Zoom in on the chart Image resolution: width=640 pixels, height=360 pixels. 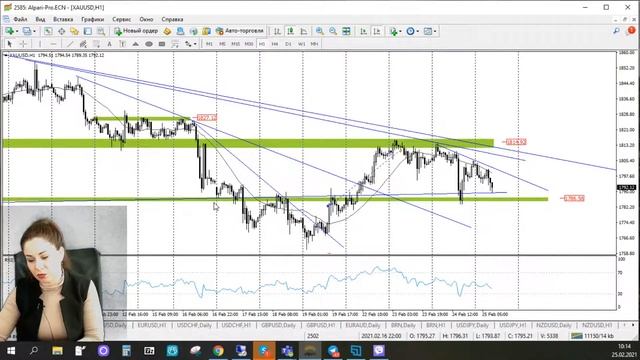[x=320, y=31]
